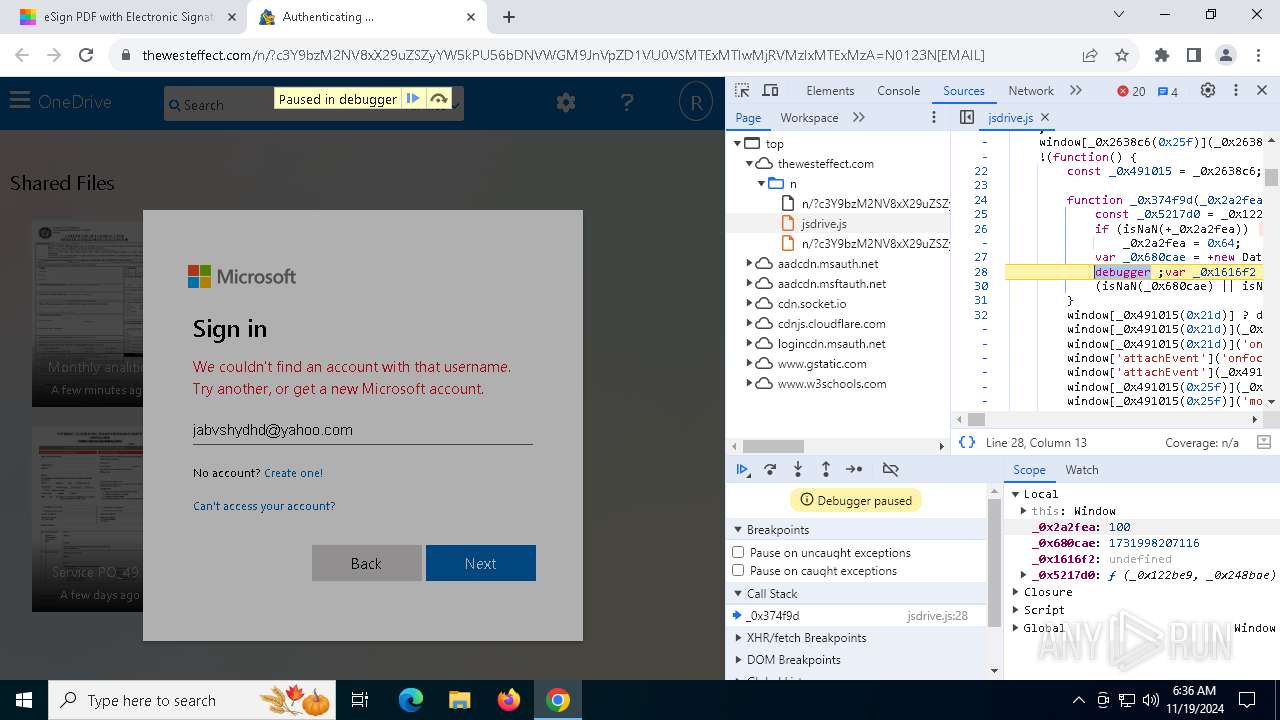Open Chrome side panel icon
Screen dimensions: 1280x720
coord(1193,55)
